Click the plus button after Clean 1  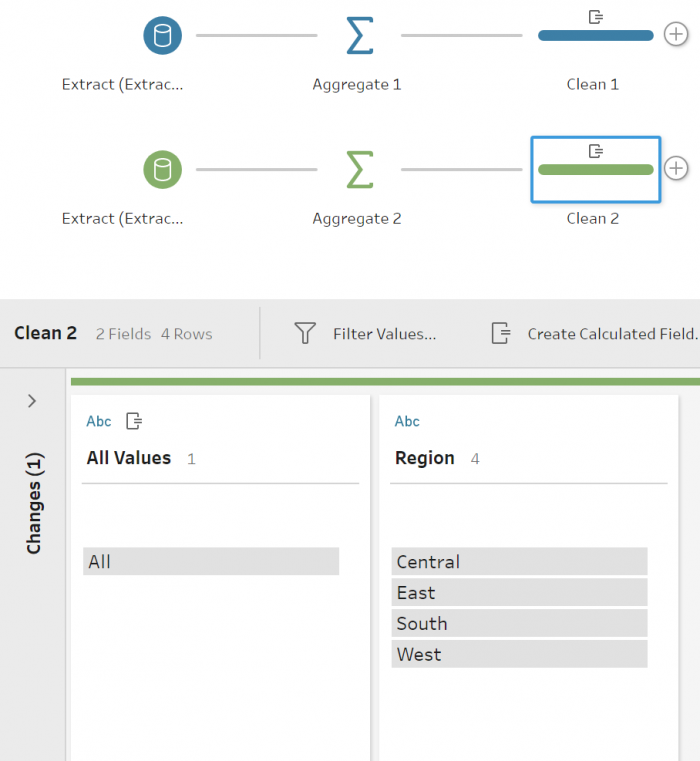[676, 34]
